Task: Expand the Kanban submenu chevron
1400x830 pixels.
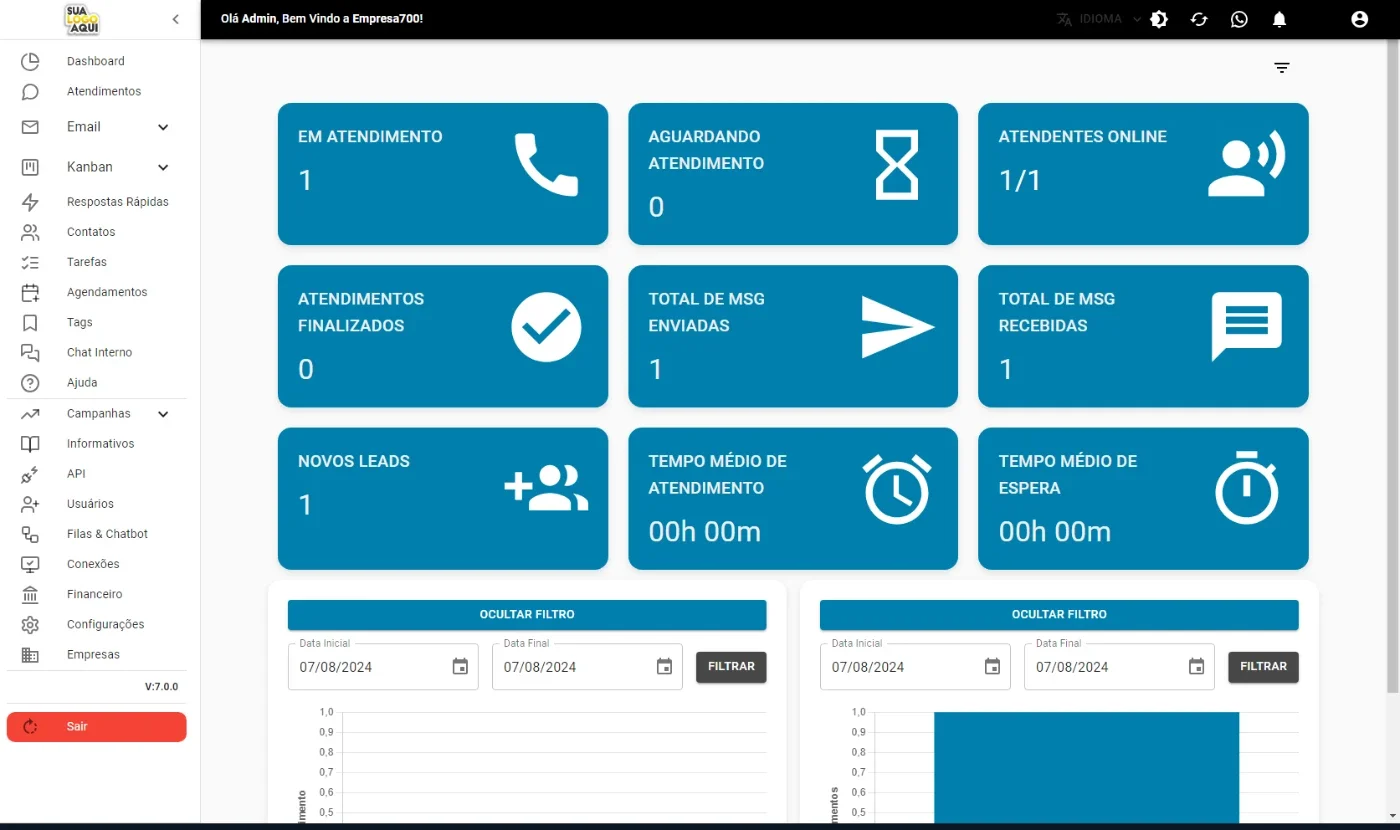Action: [163, 167]
